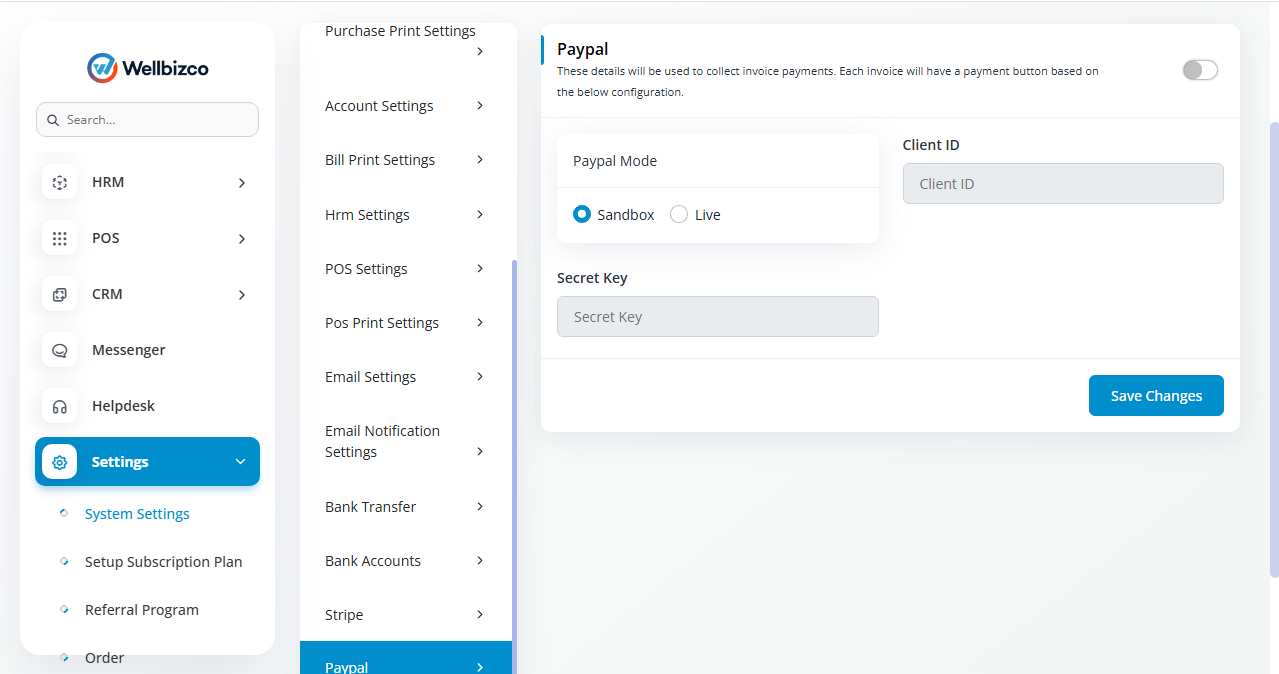Screen dimensions: 1279x674
Task: Click the Helpdesk headphones icon
Action: tap(59, 406)
